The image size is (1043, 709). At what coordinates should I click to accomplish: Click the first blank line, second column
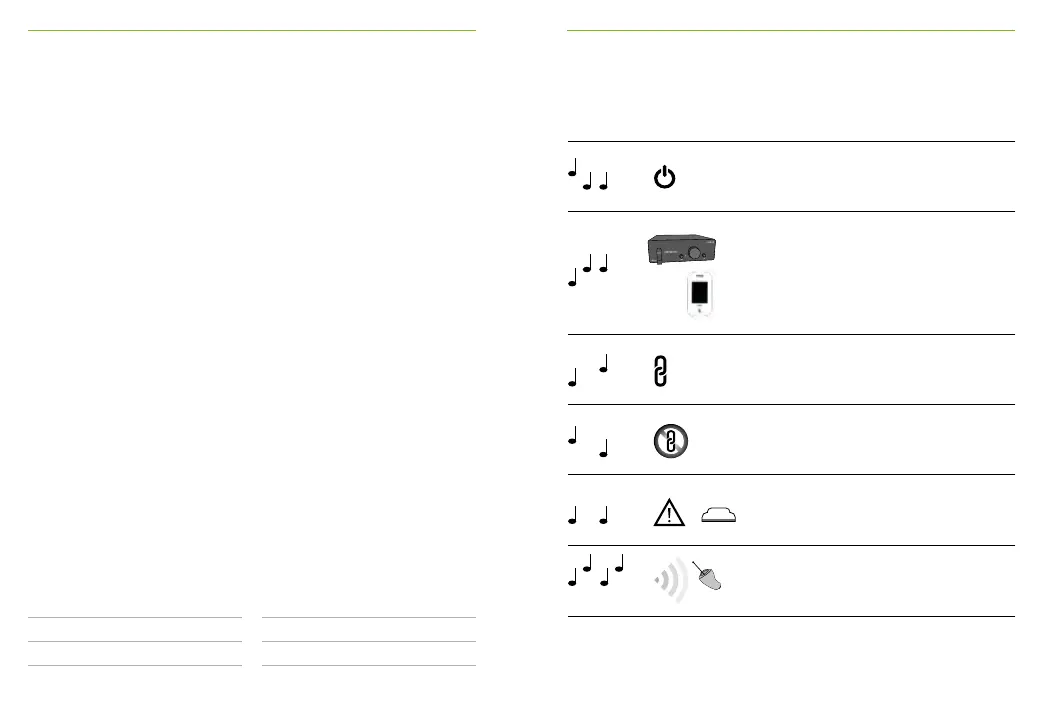click(x=369, y=617)
